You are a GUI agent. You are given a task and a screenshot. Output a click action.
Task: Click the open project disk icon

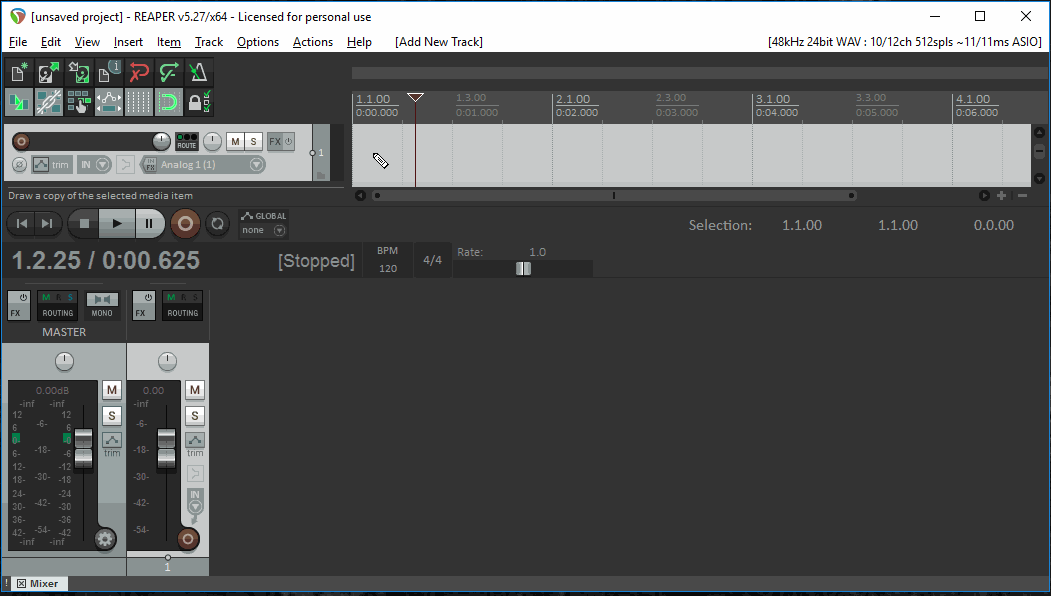click(48, 72)
